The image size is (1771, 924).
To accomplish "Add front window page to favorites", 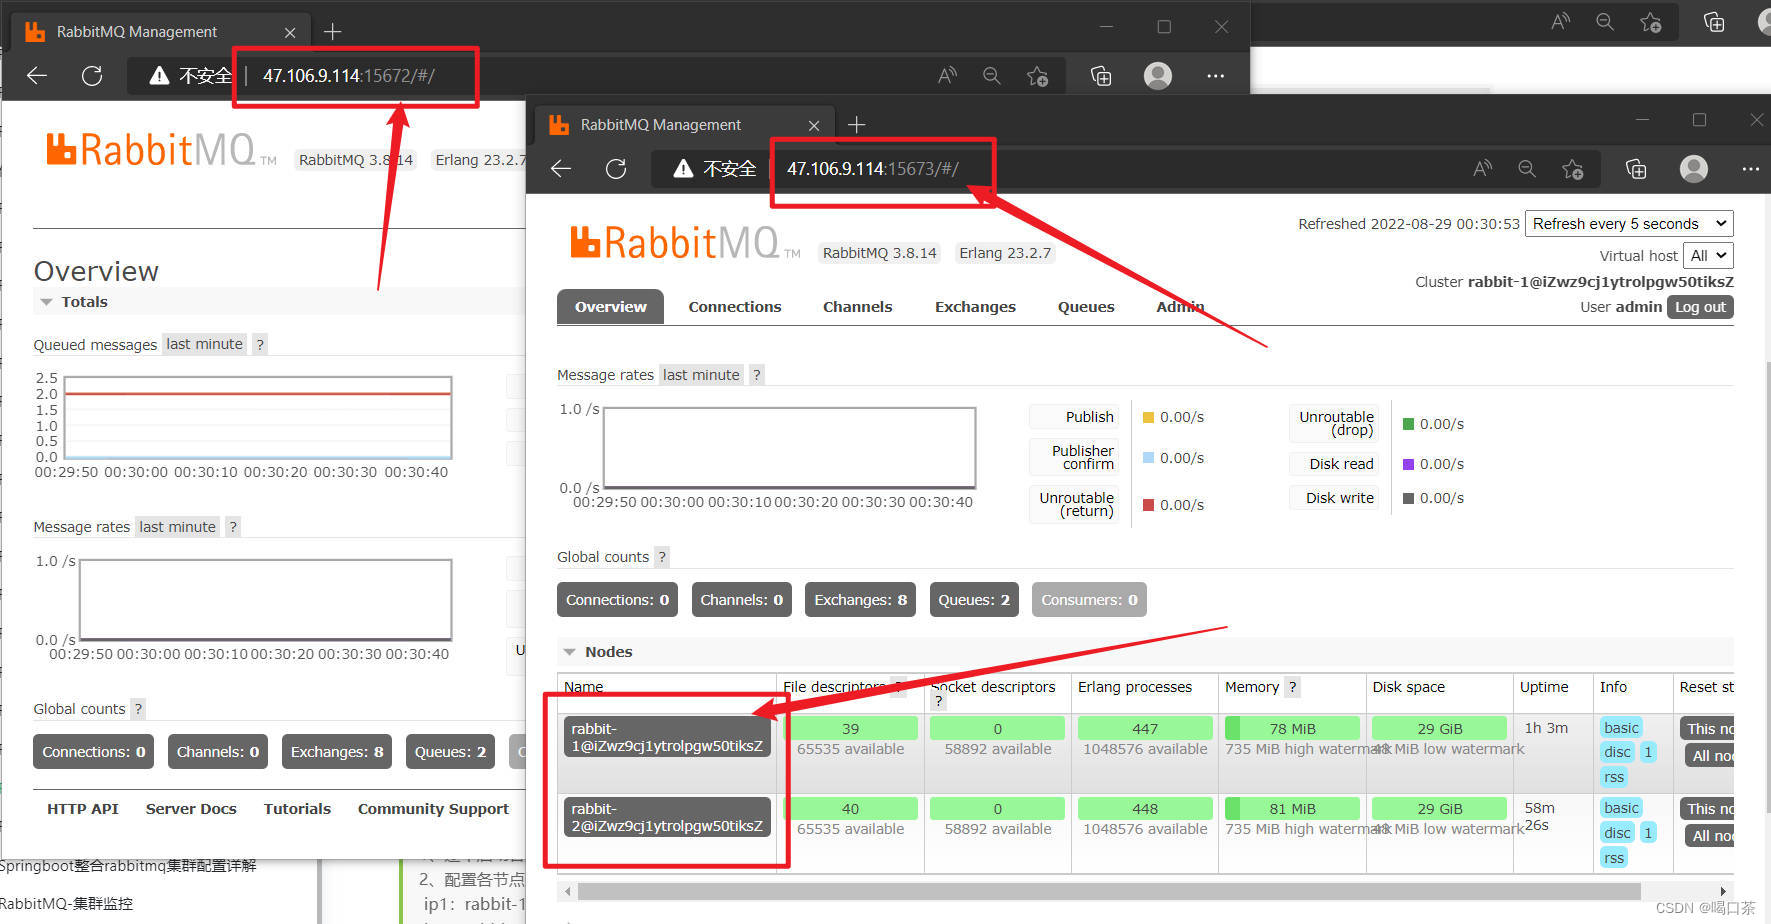I will click(x=1573, y=169).
